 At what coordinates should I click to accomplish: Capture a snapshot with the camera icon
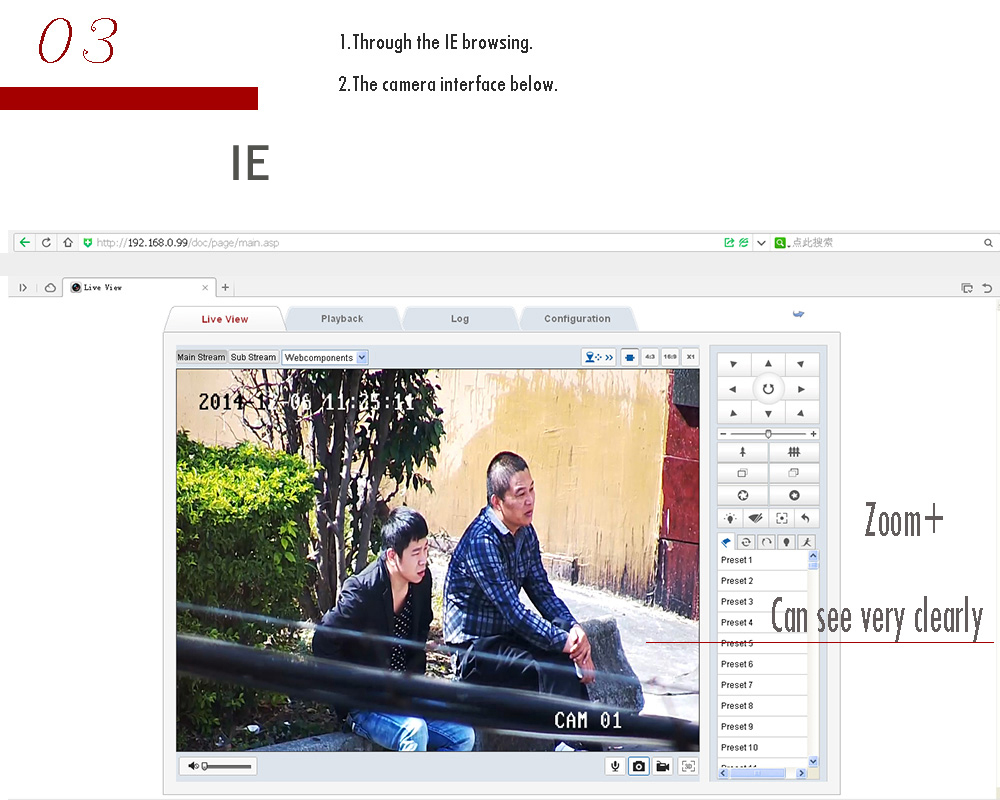tap(638, 766)
